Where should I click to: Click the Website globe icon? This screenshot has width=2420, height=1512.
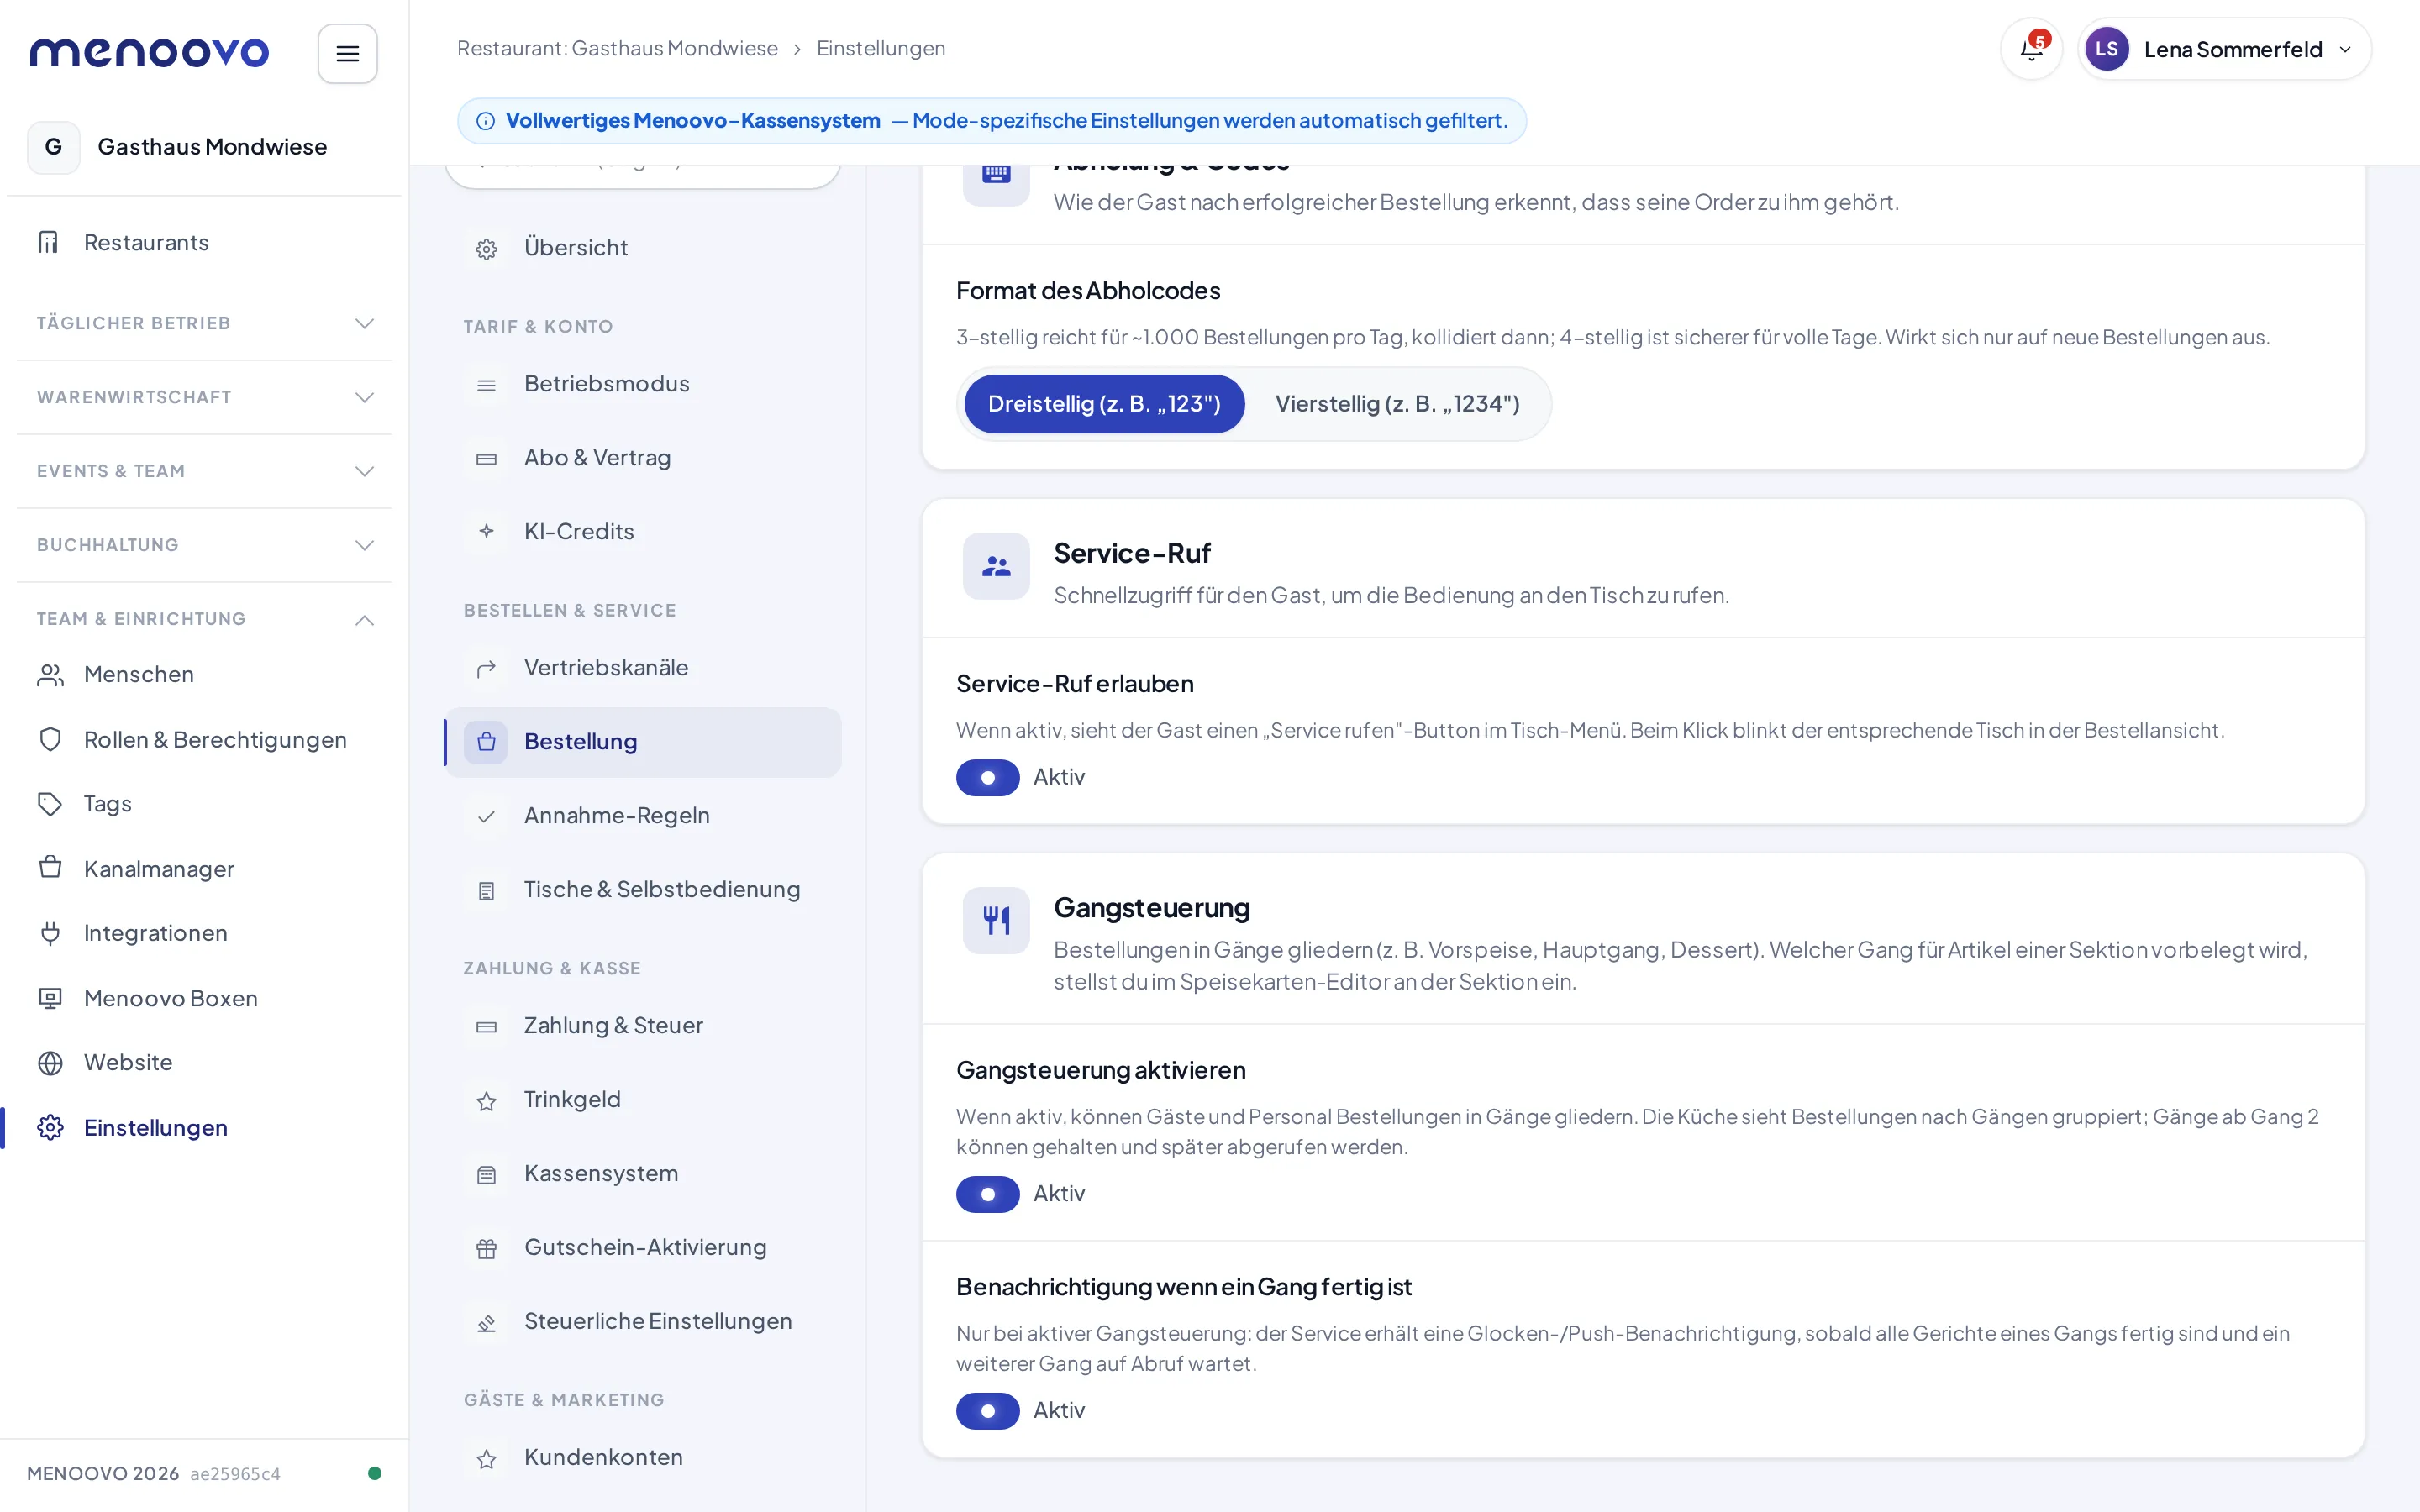[x=50, y=1062]
